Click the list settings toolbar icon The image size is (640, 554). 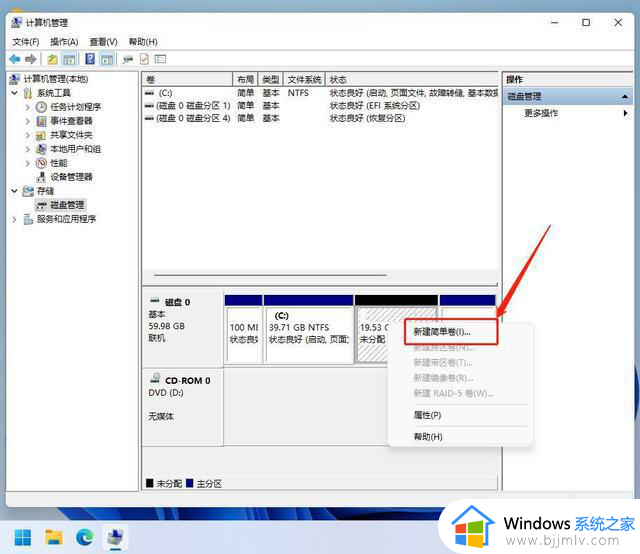coord(160,59)
